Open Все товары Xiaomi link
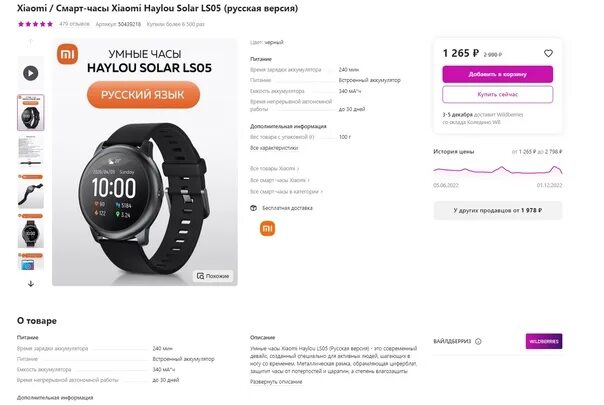The width and height of the screenshot is (604, 405). pos(274,169)
